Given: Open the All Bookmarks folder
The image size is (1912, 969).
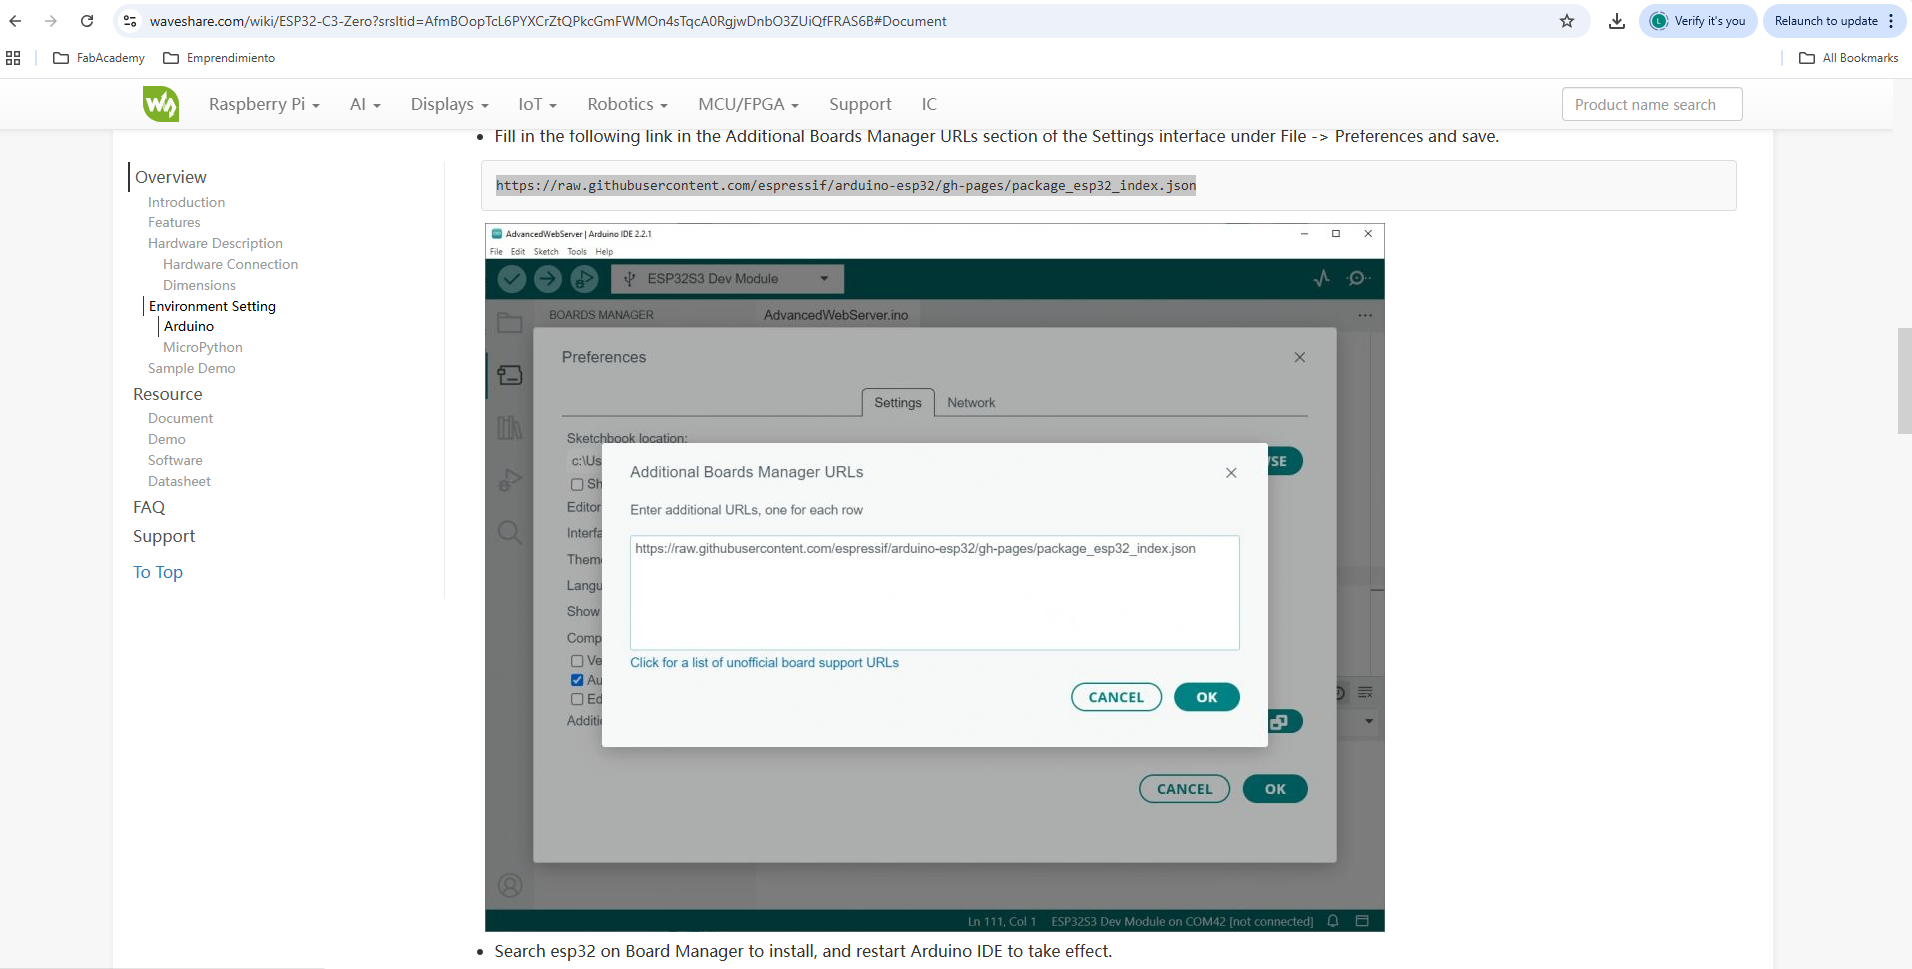Looking at the screenshot, I should pyautogui.click(x=1848, y=58).
